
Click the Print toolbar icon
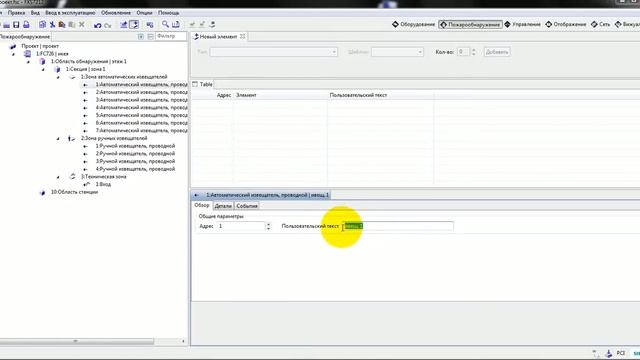(x=26, y=25)
